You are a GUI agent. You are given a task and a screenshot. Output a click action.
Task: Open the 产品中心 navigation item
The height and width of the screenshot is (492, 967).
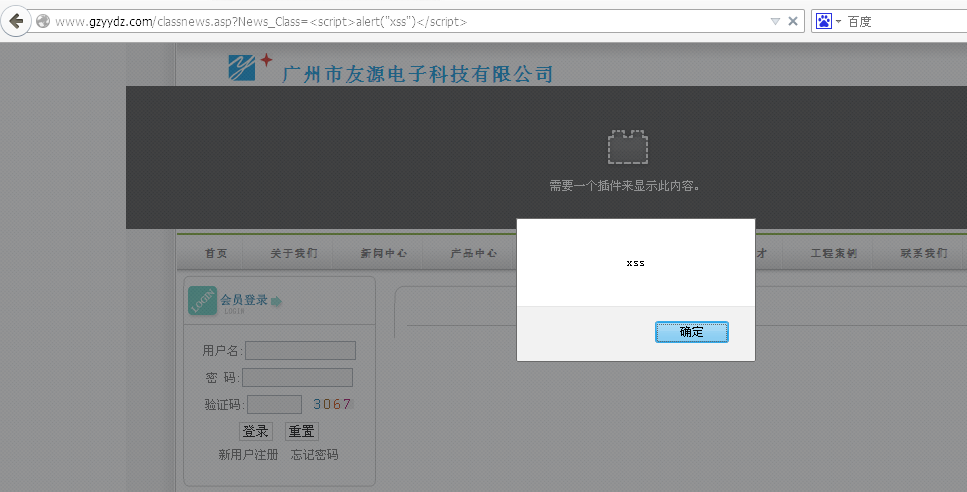tap(474, 253)
